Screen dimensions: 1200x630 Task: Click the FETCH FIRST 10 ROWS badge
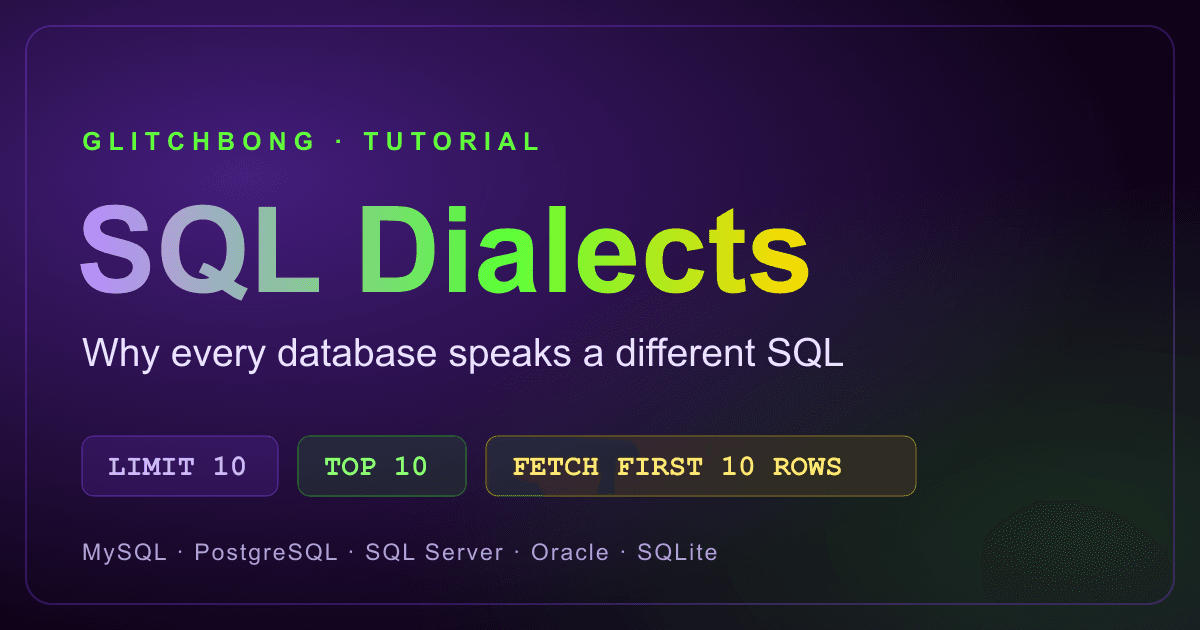click(701, 466)
